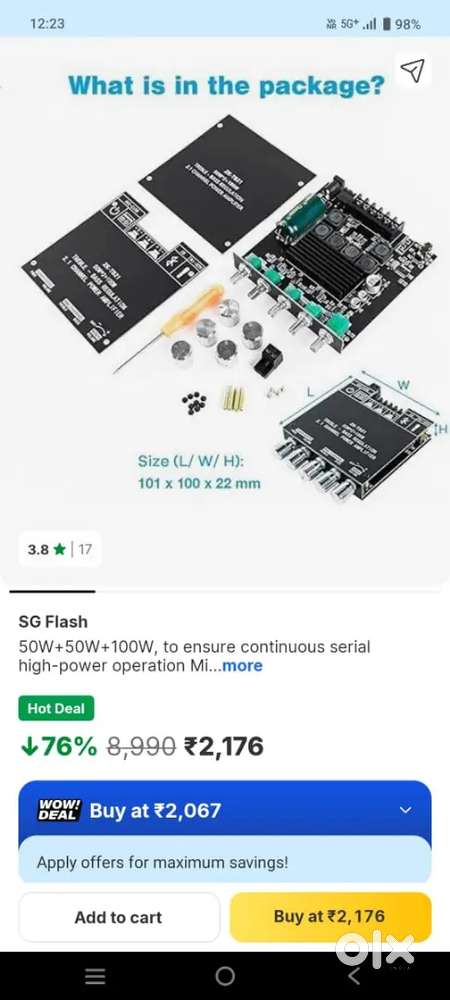Viewport: 450px width, 1000px height.
Task: Tap the battery status icon
Action: pos(386,24)
